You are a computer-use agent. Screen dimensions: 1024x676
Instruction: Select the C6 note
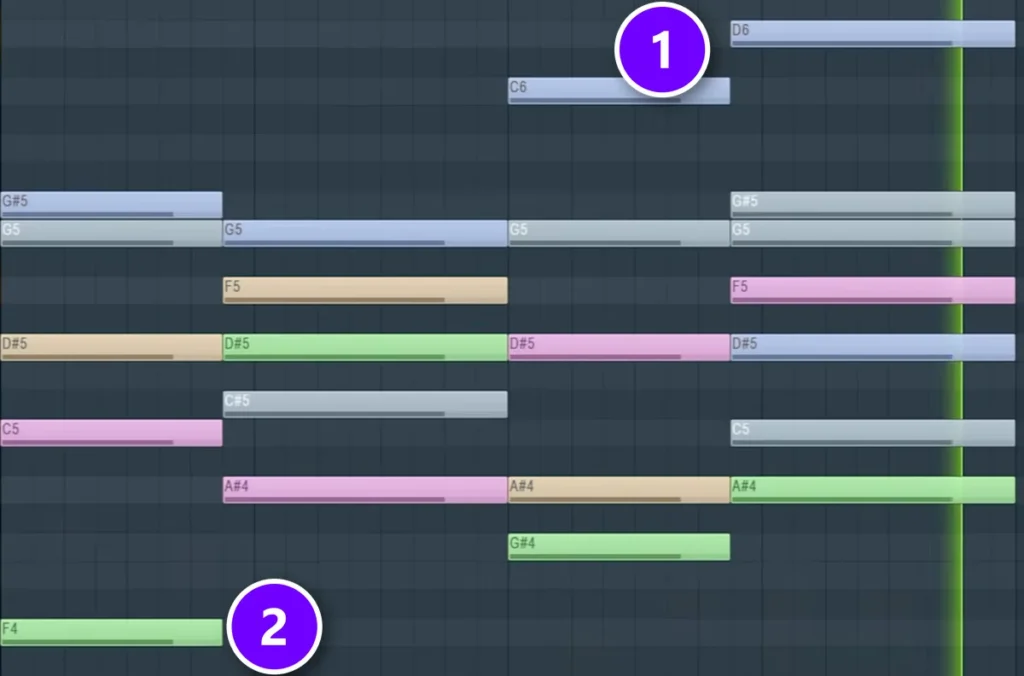(618, 91)
